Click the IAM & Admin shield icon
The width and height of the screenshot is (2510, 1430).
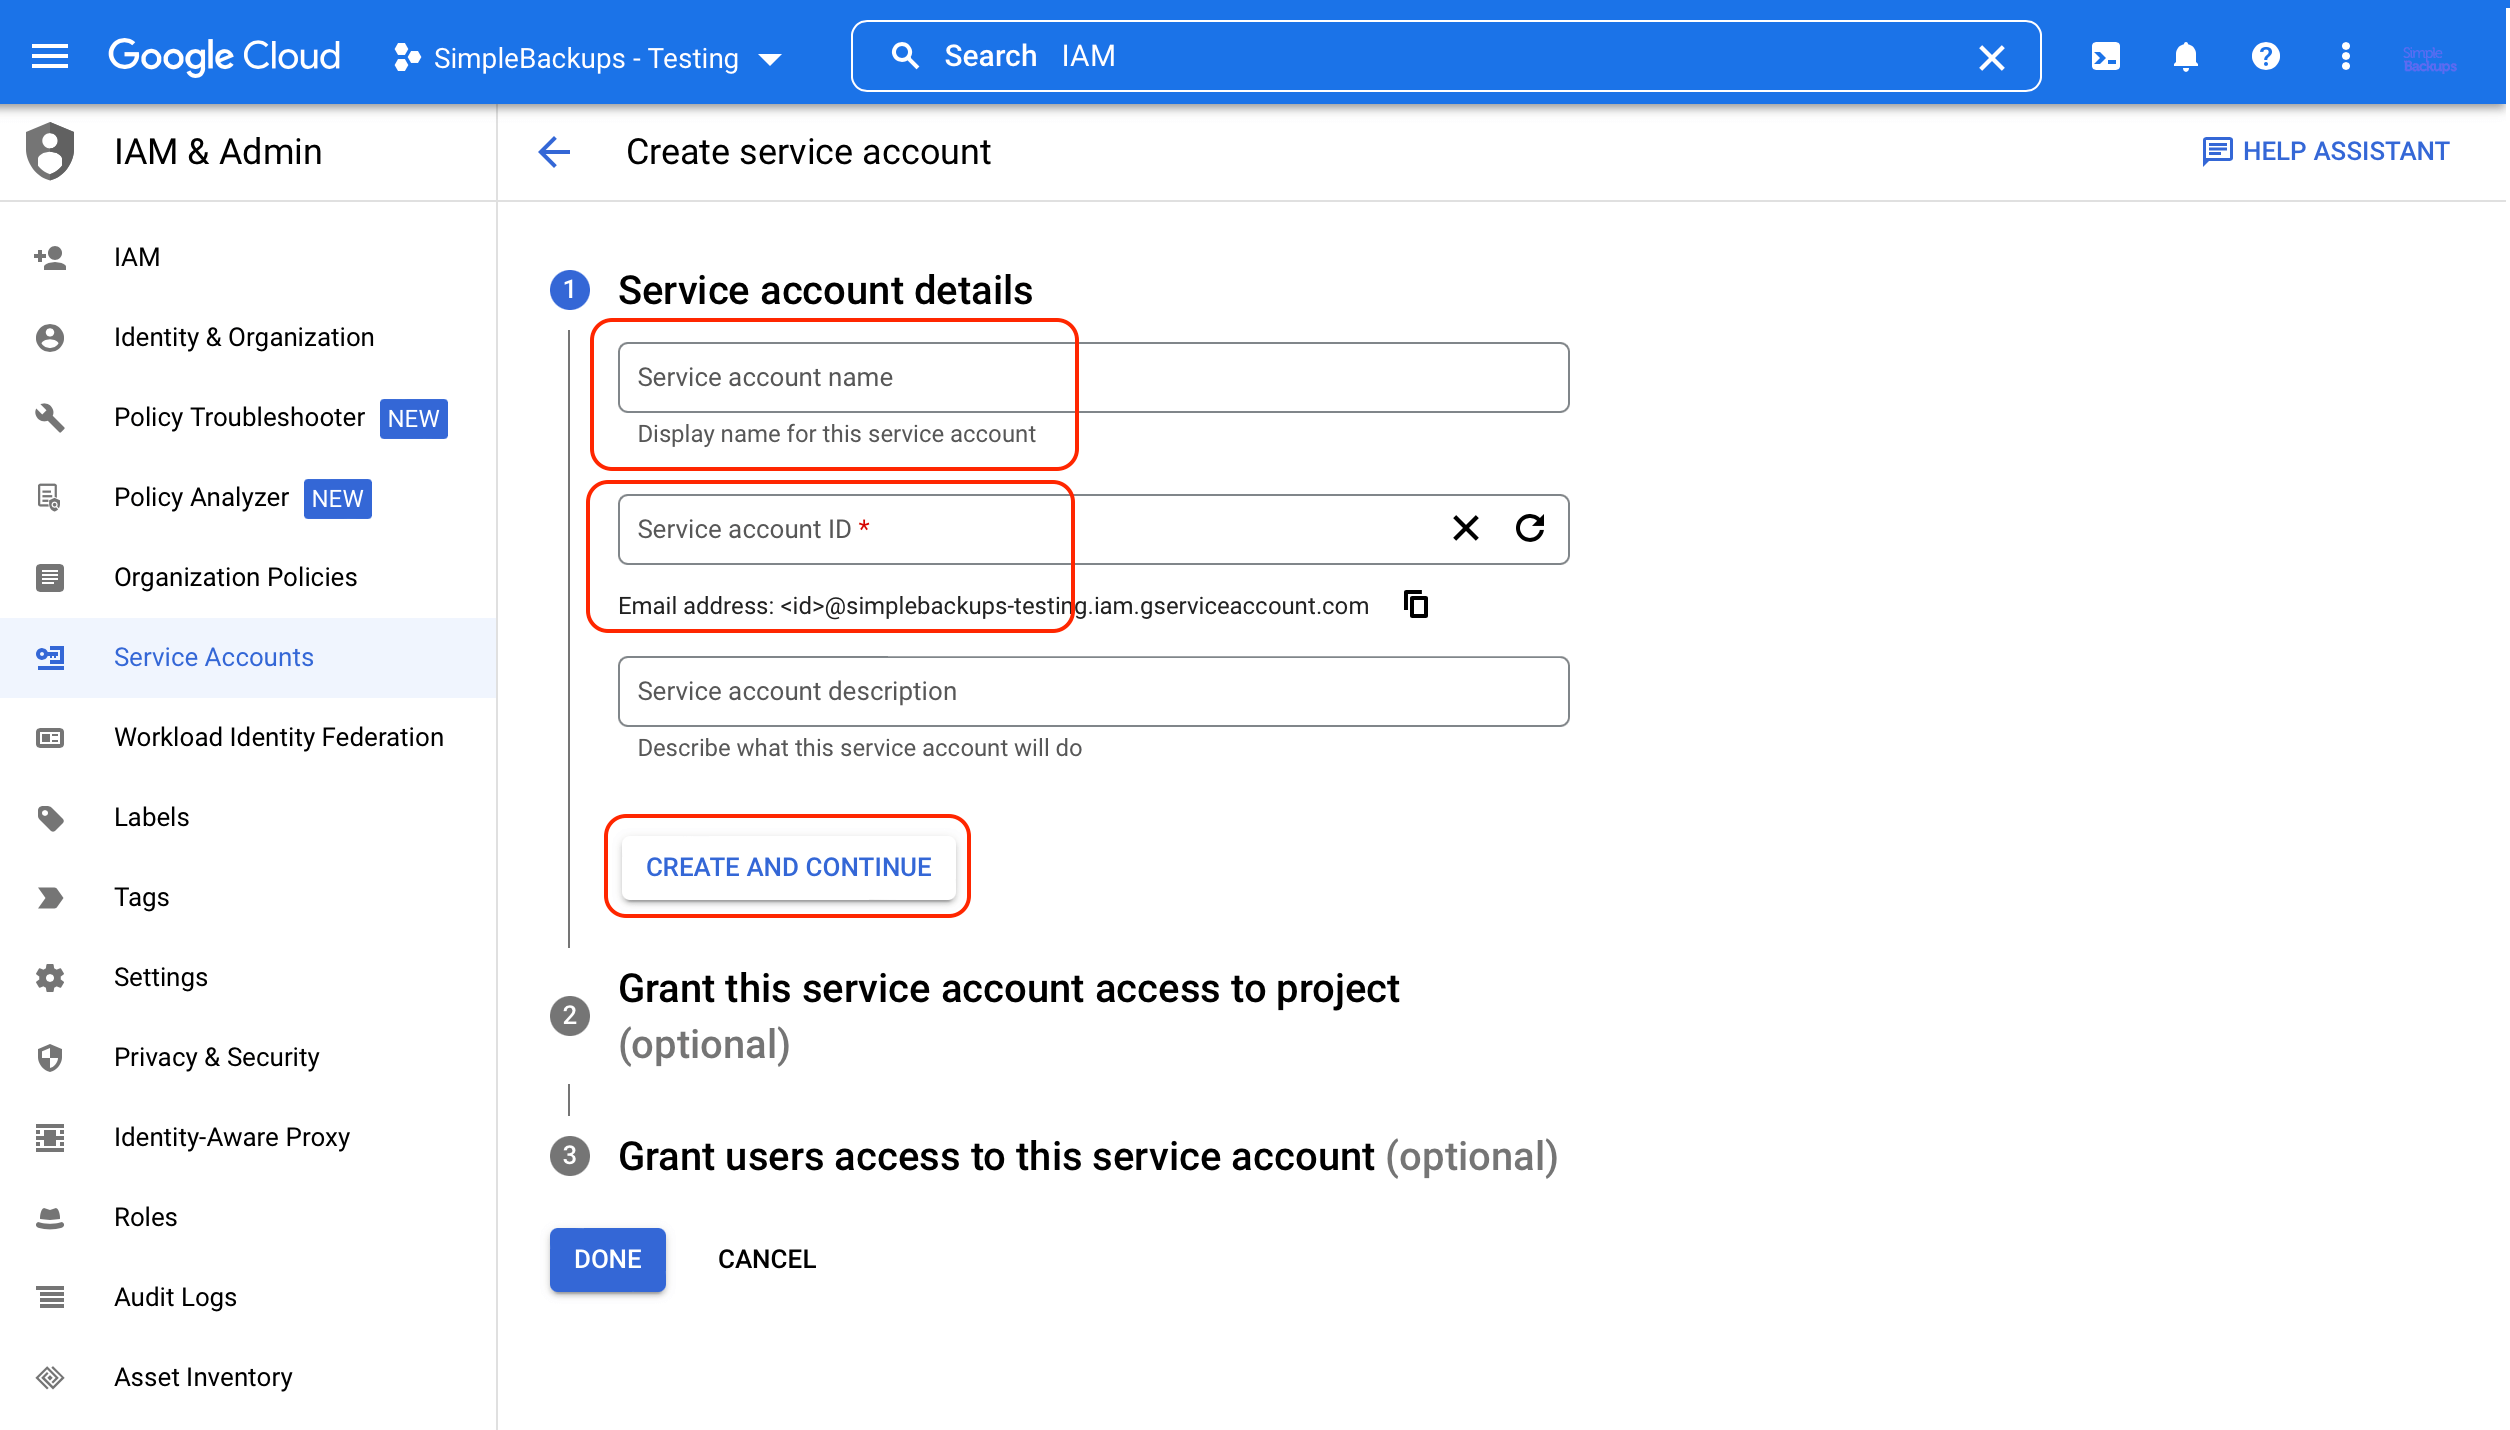[x=49, y=151]
